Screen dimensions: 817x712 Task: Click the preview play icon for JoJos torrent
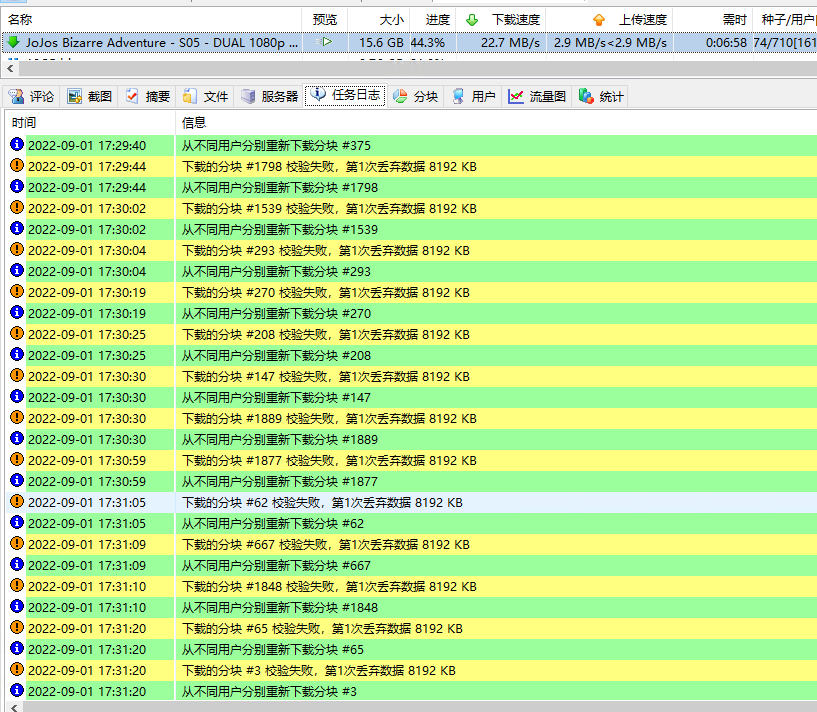coord(326,42)
